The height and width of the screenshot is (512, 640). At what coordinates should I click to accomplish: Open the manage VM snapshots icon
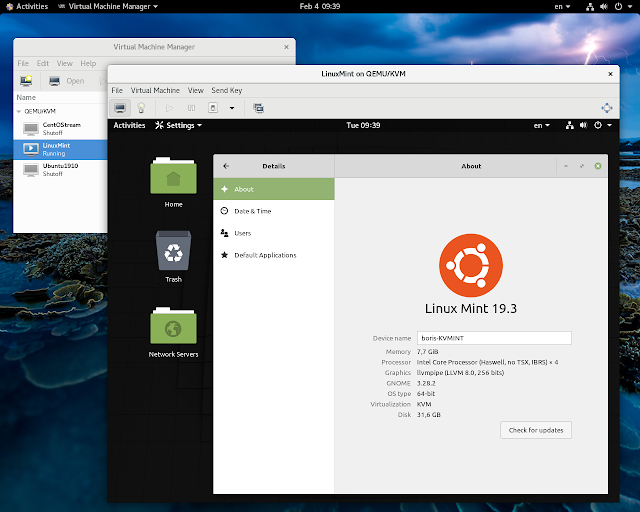(258, 108)
